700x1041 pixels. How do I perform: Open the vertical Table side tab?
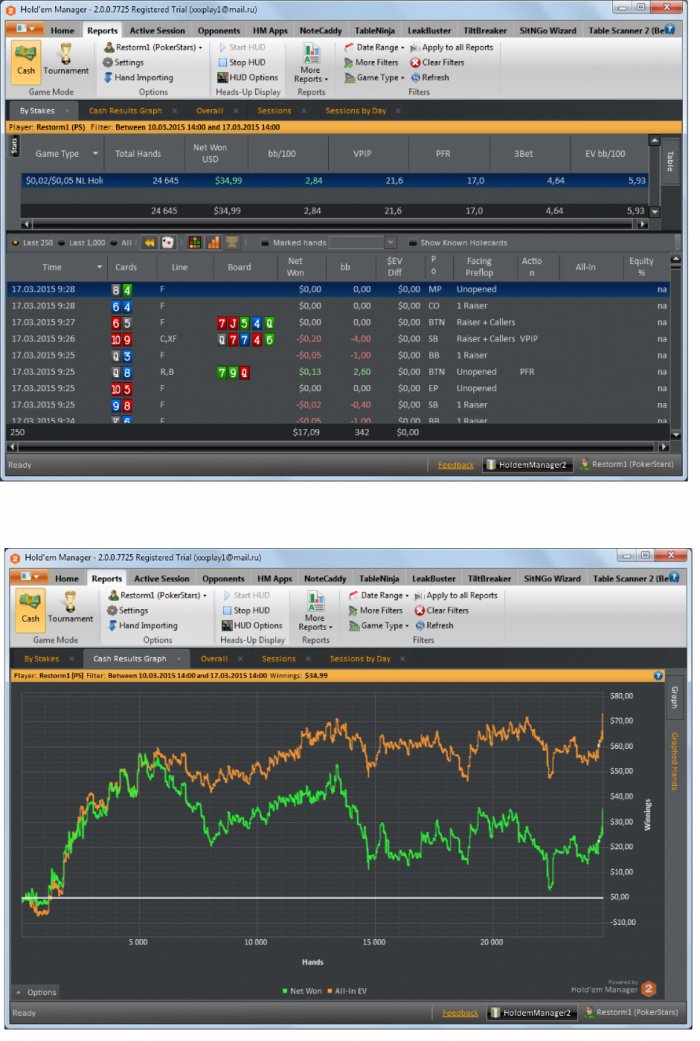point(670,161)
